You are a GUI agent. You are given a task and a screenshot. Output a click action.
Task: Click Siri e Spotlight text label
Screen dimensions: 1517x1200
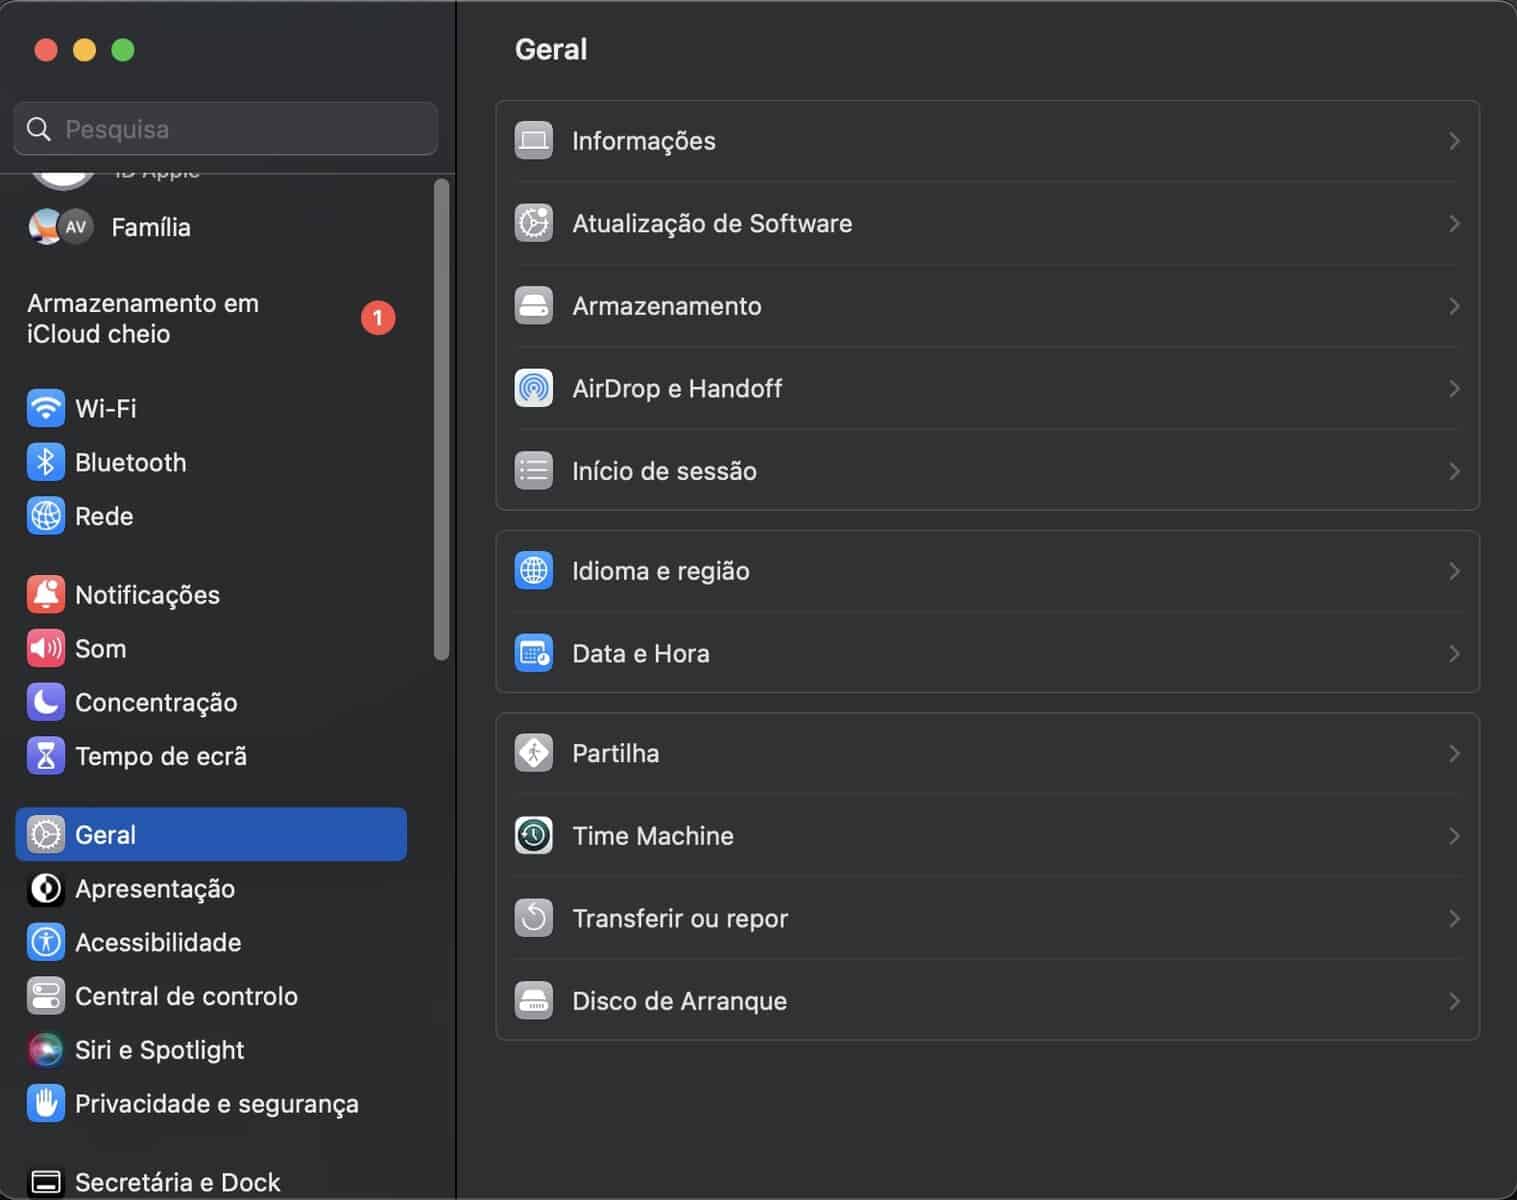pos(160,1050)
